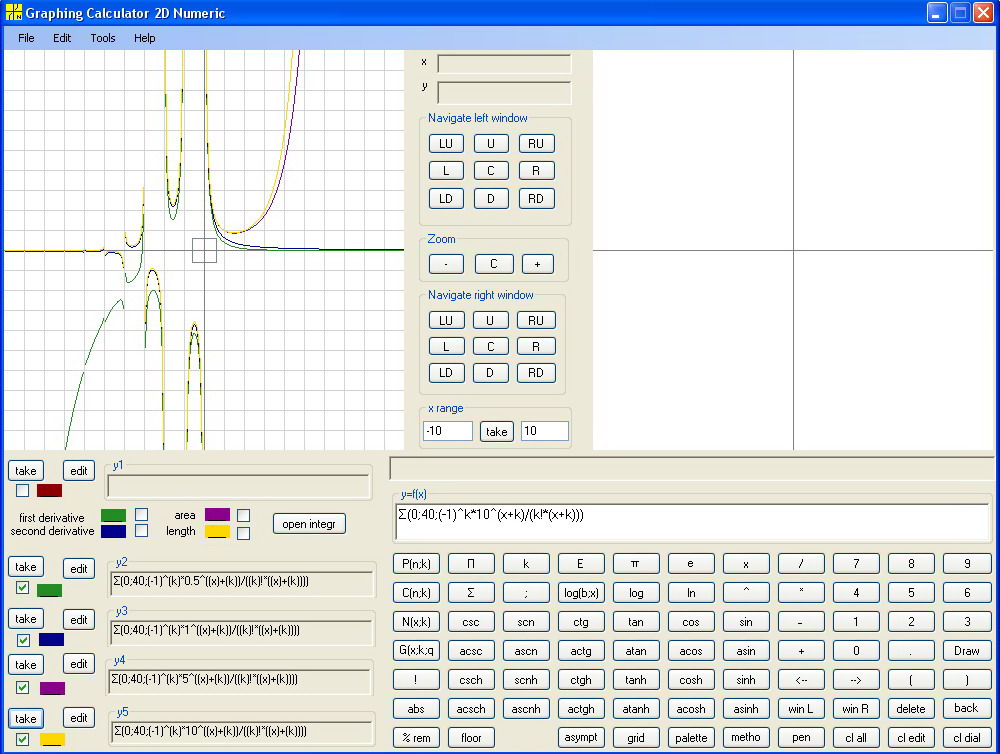This screenshot has height=754, width=1000.
Task: Uncheck the y4 graph checkbox
Action: click(x=23, y=688)
